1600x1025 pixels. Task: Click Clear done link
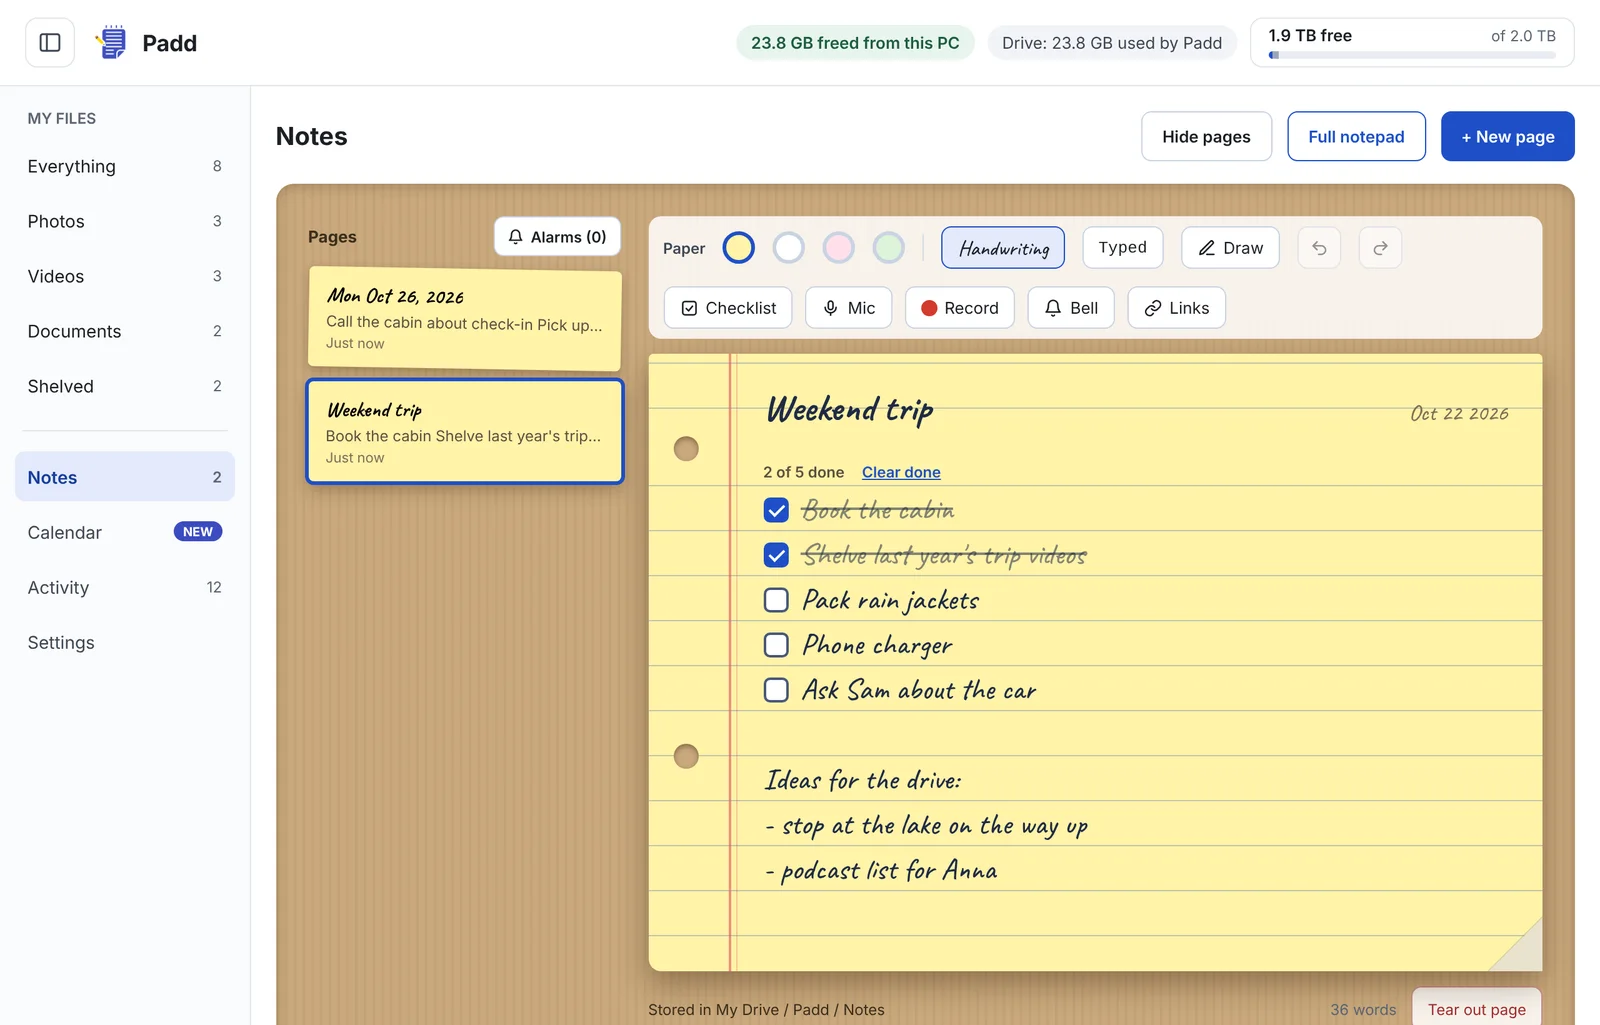click(901, 472)
